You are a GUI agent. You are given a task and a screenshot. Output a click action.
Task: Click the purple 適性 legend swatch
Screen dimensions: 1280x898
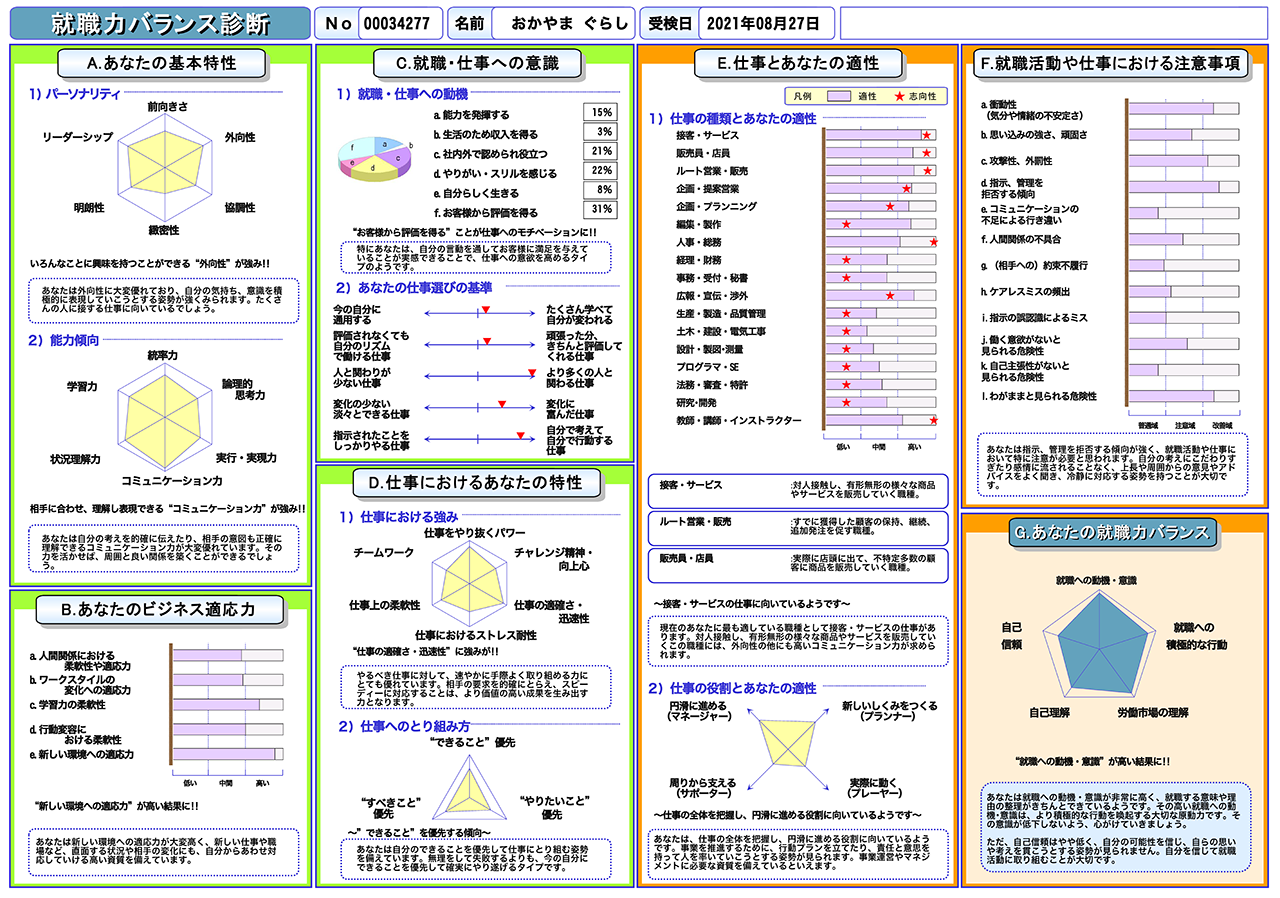tap(840, 96)
